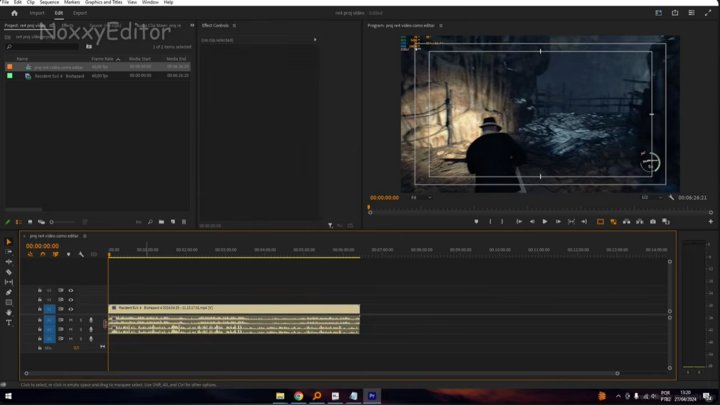Toggle linked selection in timeline
The image size is (720, 405).
click(56, 254)
